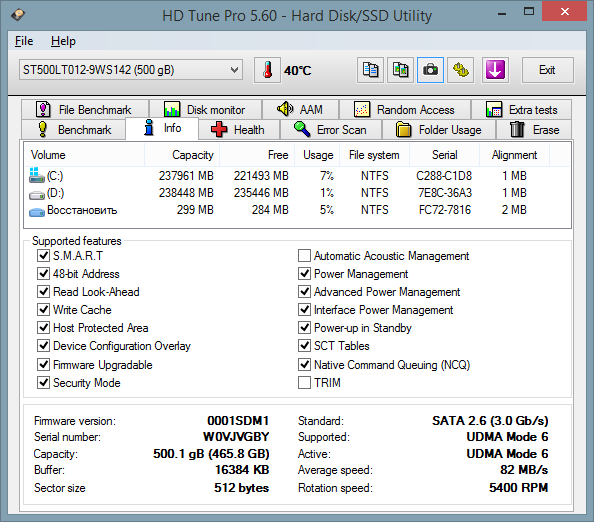Toggle S.M.A.R.T checkbox
The image size is (594, 522).
point(43,255)
